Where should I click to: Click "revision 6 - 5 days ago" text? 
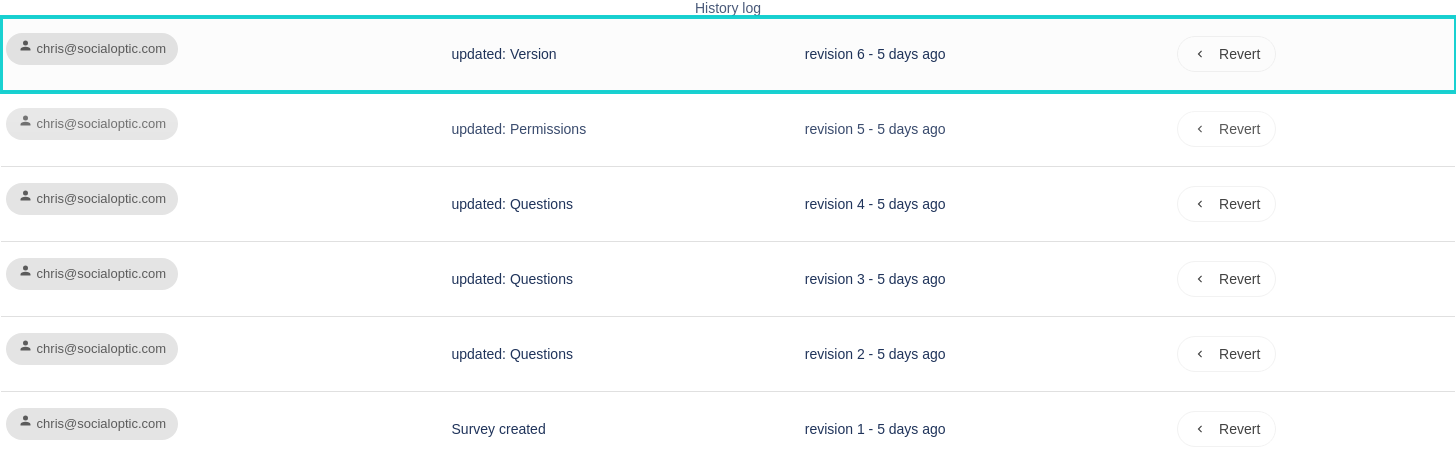875,54
